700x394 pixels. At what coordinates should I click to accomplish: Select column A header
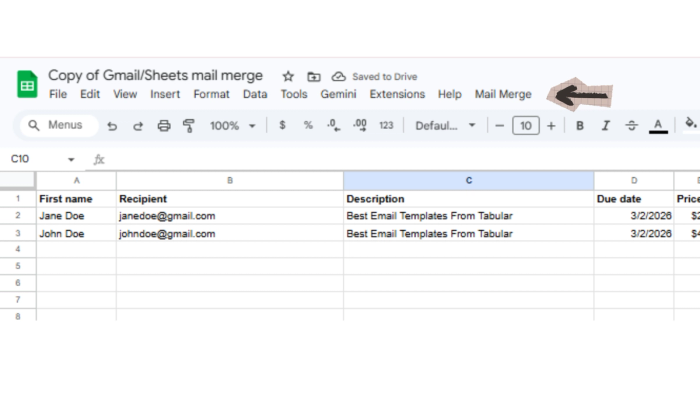[x=76, y=181]
